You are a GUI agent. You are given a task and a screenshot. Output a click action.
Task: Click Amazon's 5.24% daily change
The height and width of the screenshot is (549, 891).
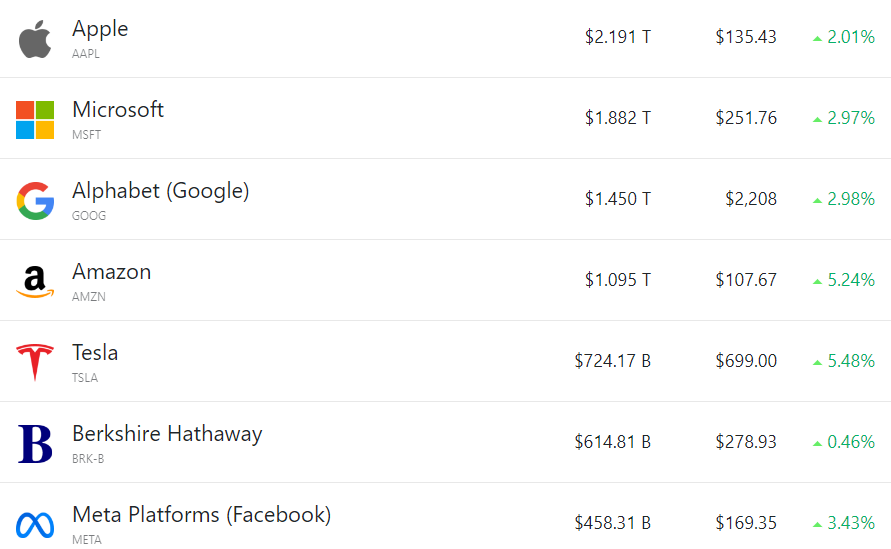tap(851, 280)
